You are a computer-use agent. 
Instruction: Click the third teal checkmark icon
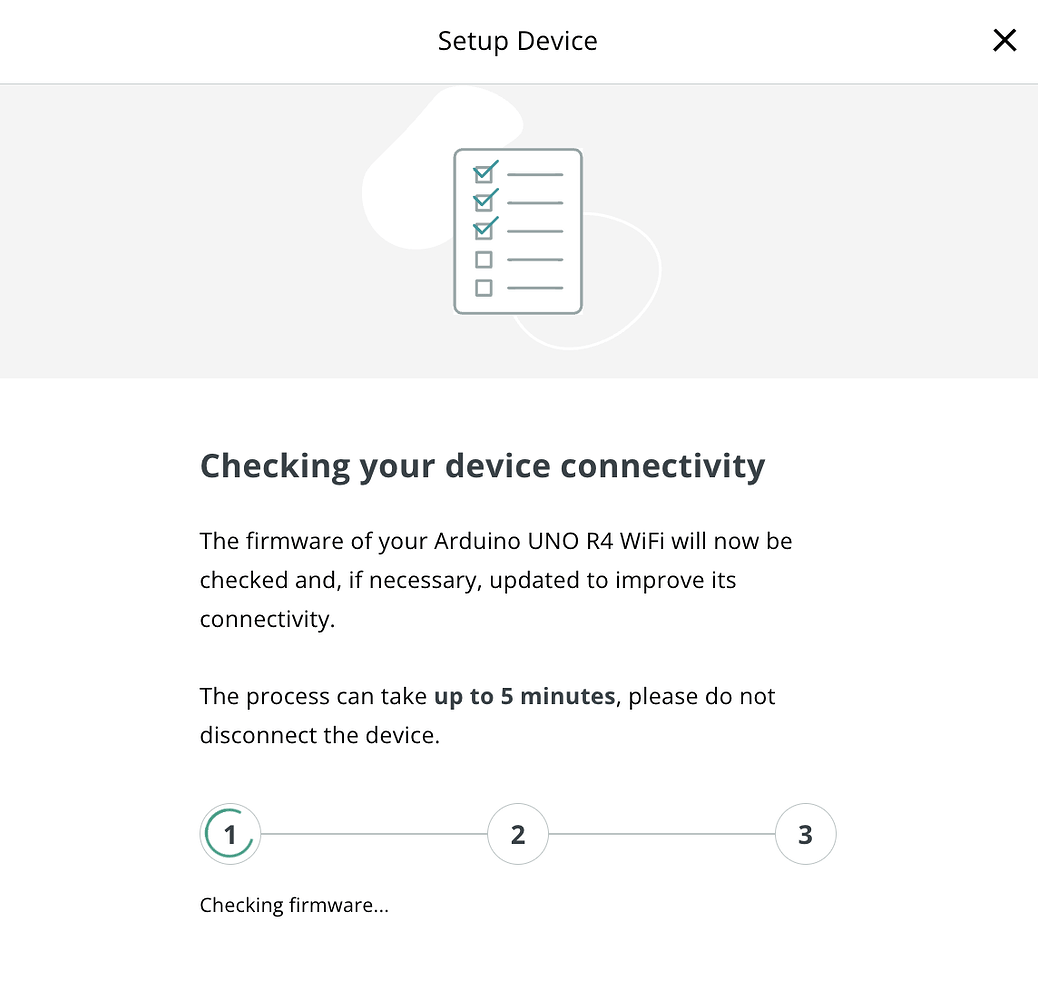pyautogui.click(x=486, y=229)
